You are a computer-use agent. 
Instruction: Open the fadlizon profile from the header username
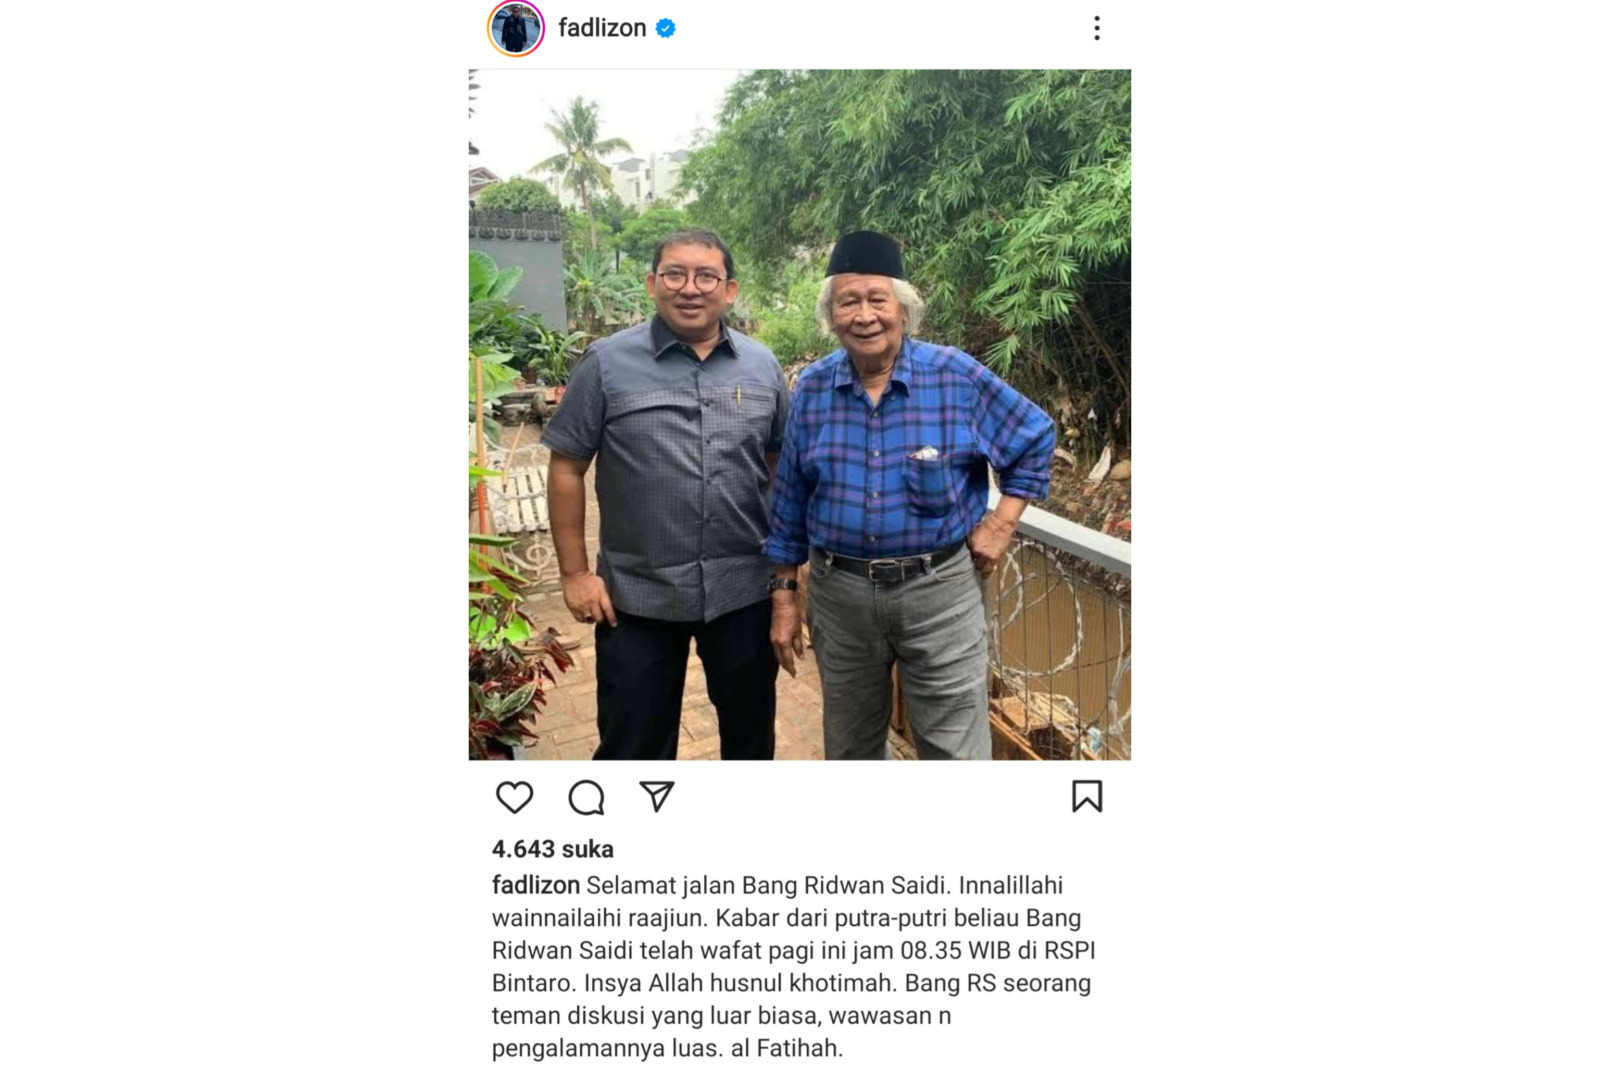602,28
